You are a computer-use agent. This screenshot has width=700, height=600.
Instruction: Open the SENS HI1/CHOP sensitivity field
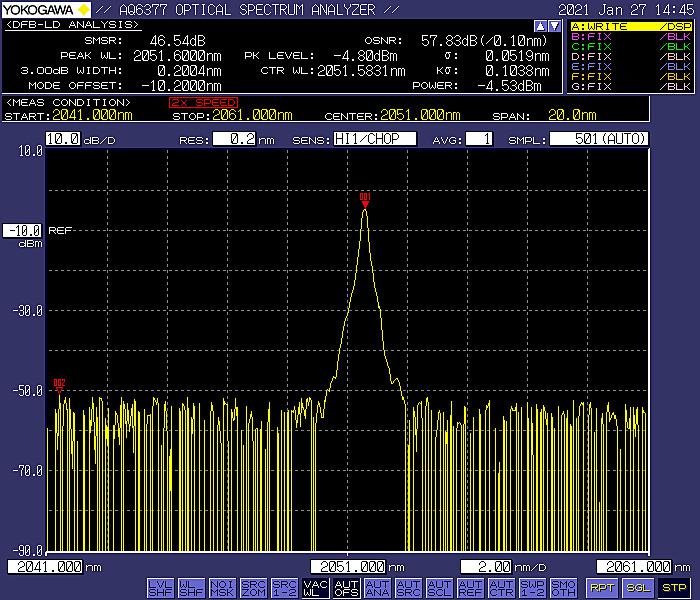tap(375, 139)
